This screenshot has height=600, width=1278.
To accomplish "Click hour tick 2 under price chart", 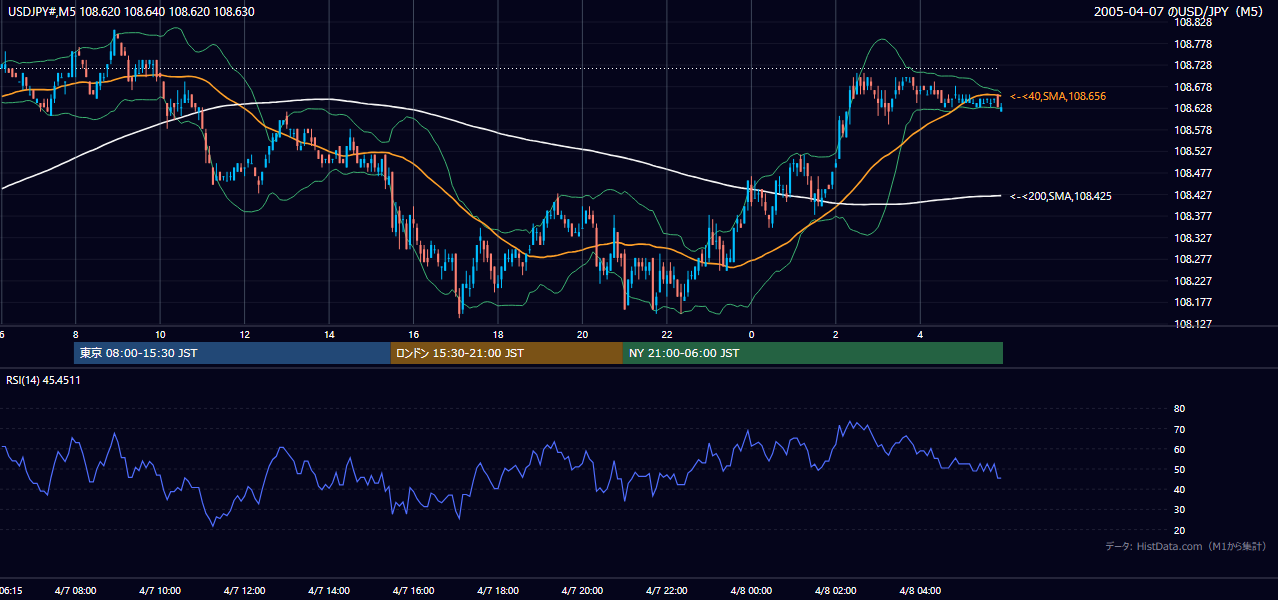I will tap(835, 334).
